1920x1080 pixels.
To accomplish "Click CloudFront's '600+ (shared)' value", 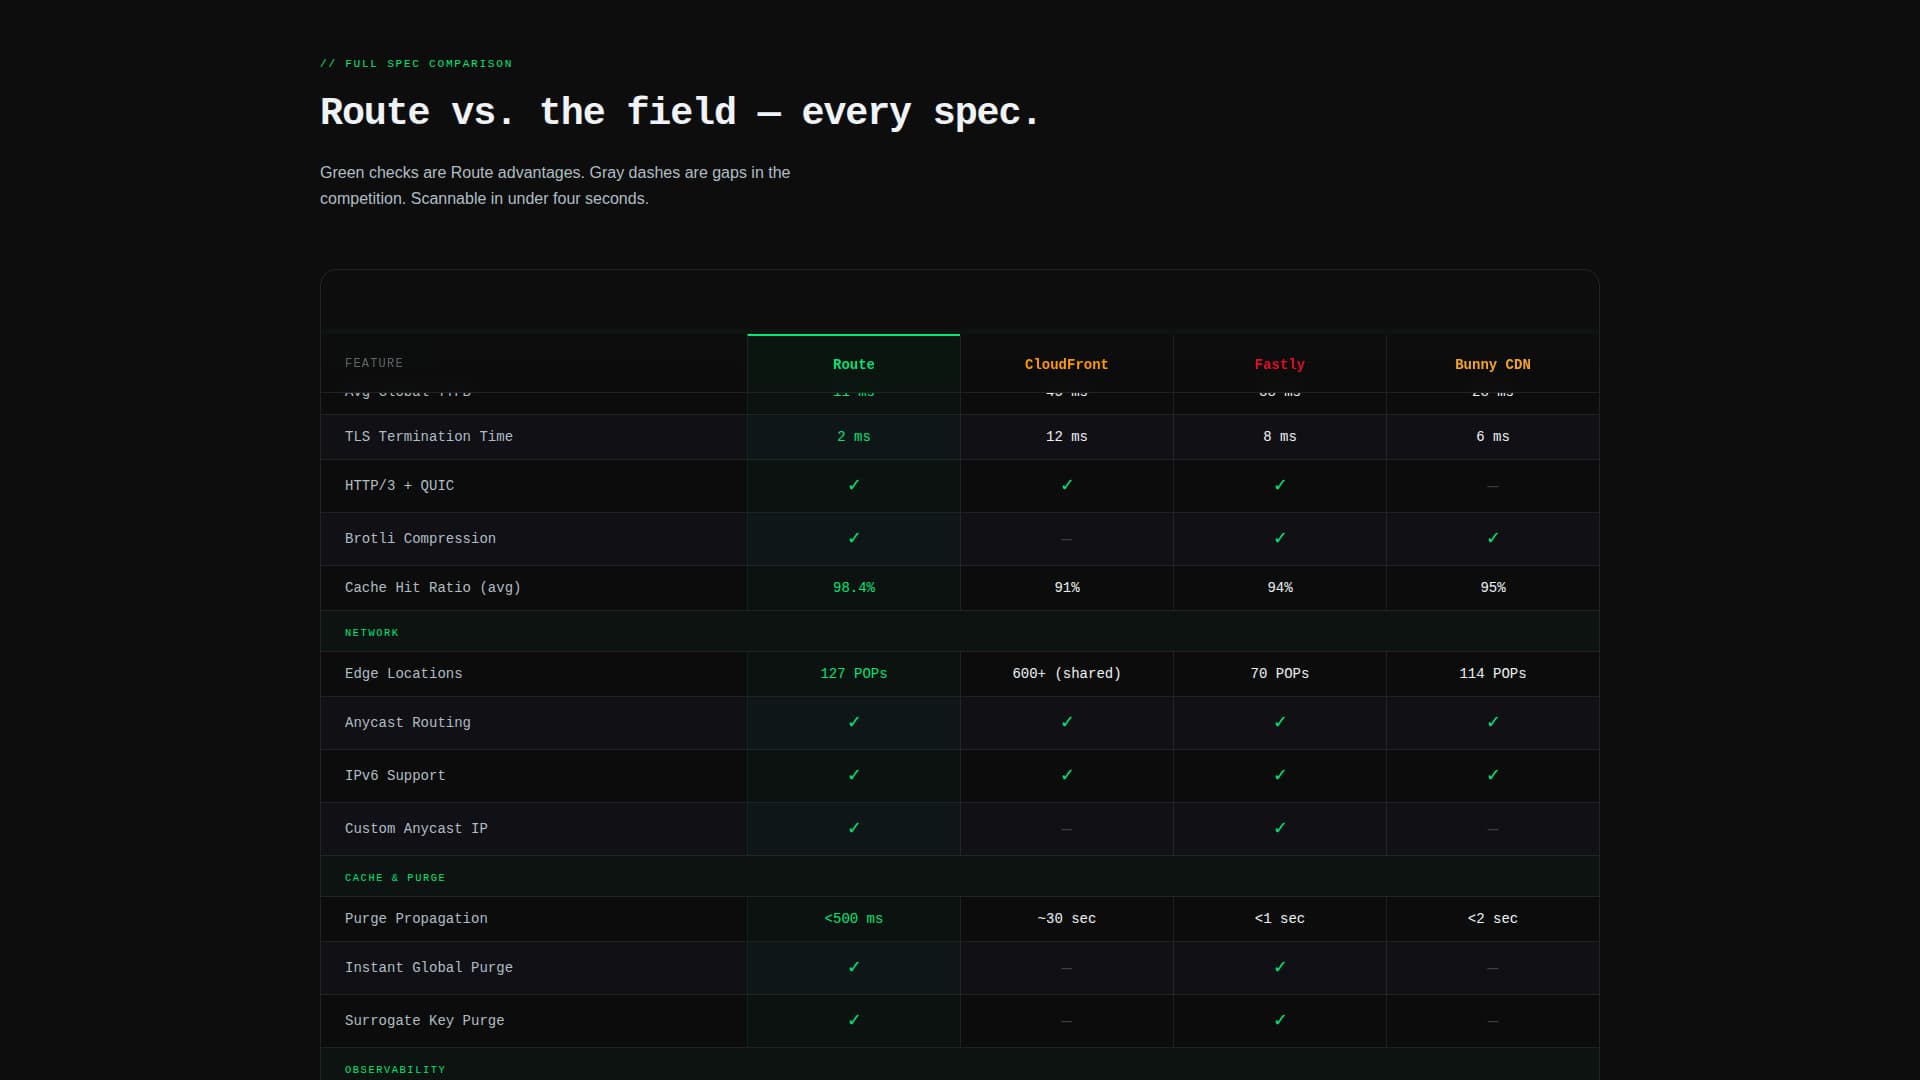I will [x=1066, y=674].
